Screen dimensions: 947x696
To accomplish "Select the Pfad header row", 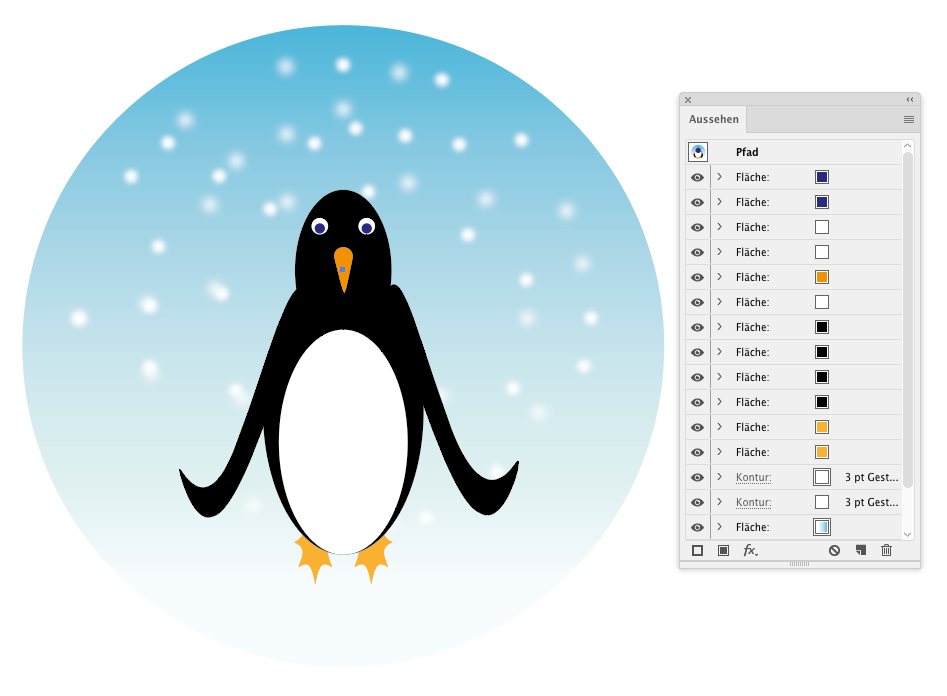I will pyautogui.click(x=794, y=152).
